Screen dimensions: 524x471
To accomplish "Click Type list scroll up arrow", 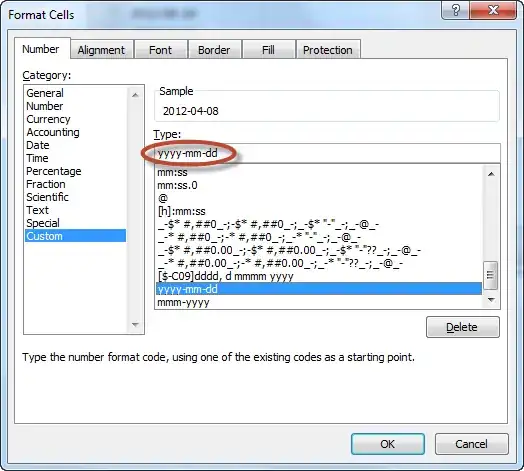I will (491, 174).
